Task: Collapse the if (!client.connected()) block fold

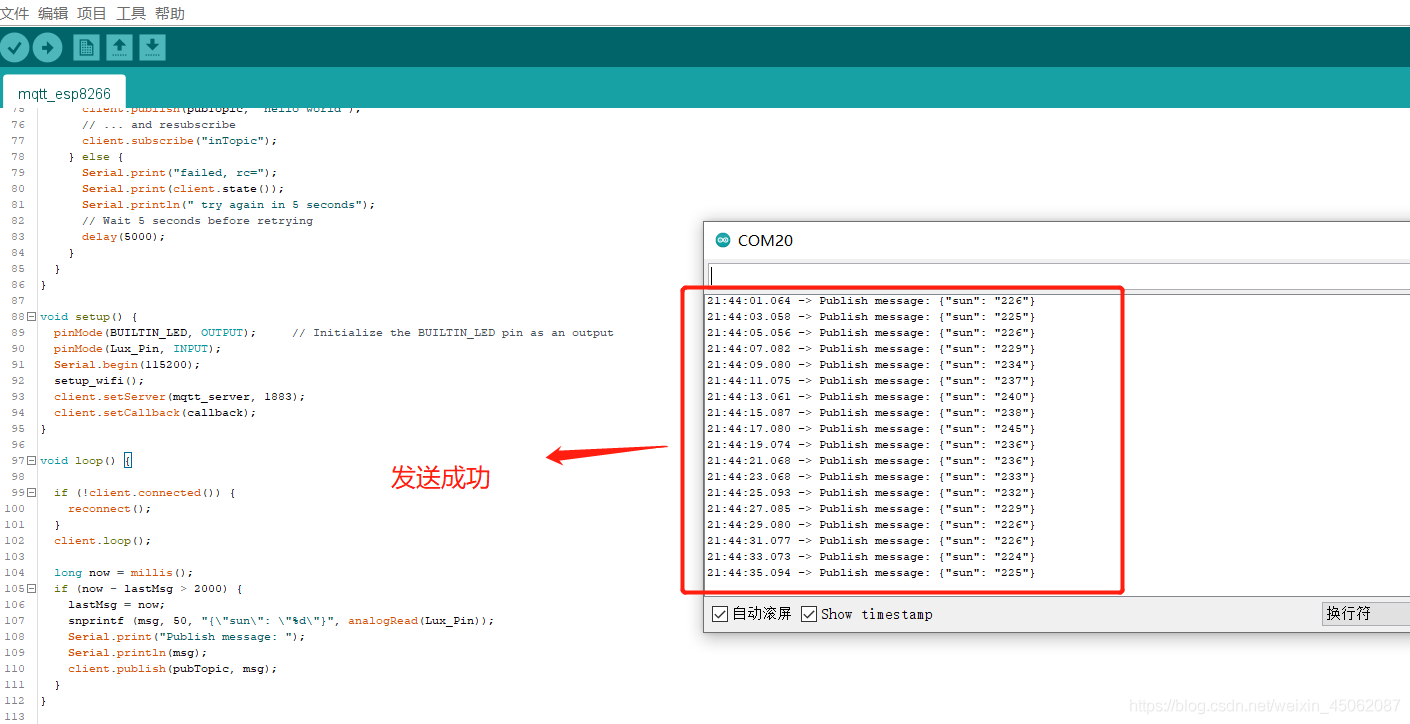Action: pos(31,493)
